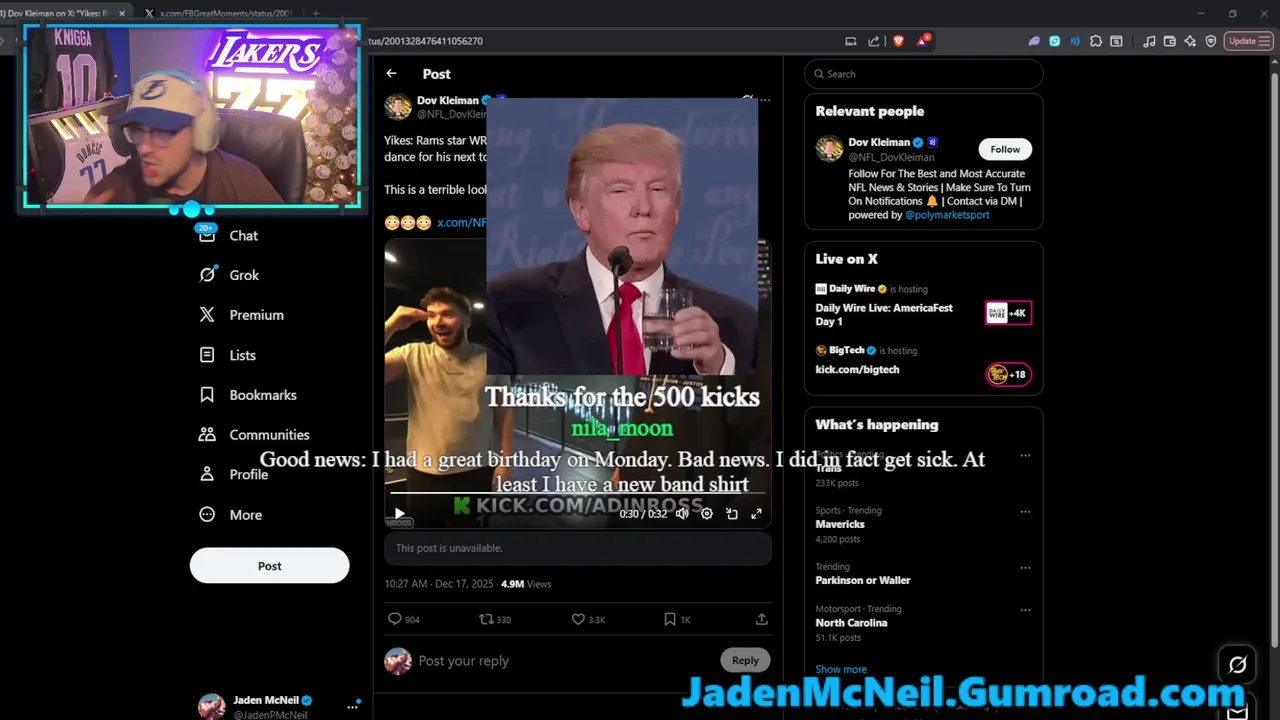
Task: Follow Dov Kleiman
Action: pyautogui.click(x=1005, y=149)
